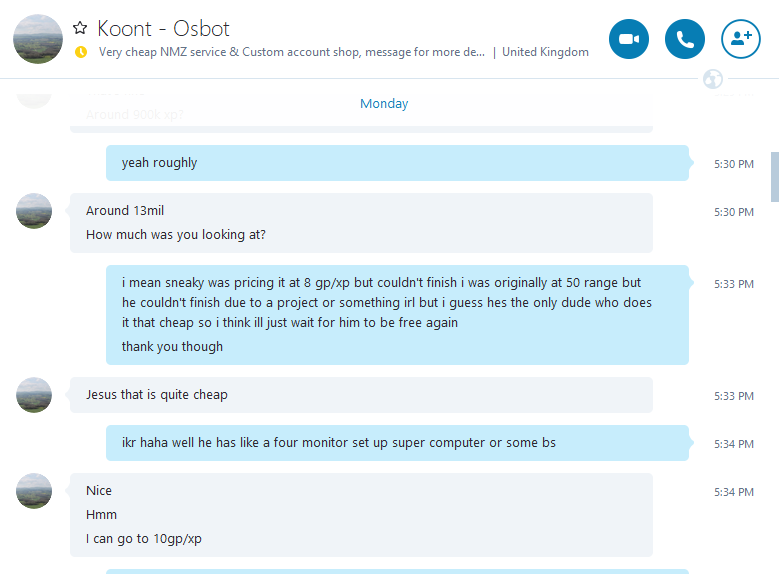
Task: Add people to this conversation
Action: click(741, 39)
